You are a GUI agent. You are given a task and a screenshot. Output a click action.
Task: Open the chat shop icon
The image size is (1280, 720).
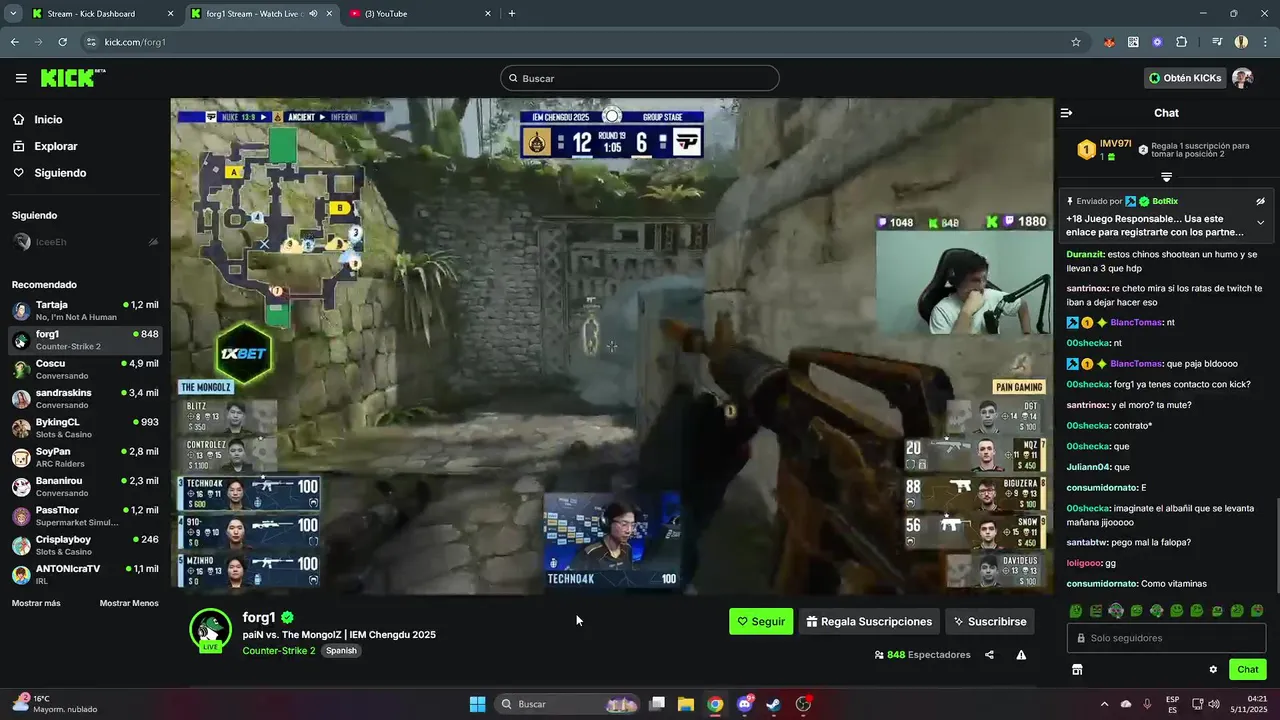coord(1077,669)
